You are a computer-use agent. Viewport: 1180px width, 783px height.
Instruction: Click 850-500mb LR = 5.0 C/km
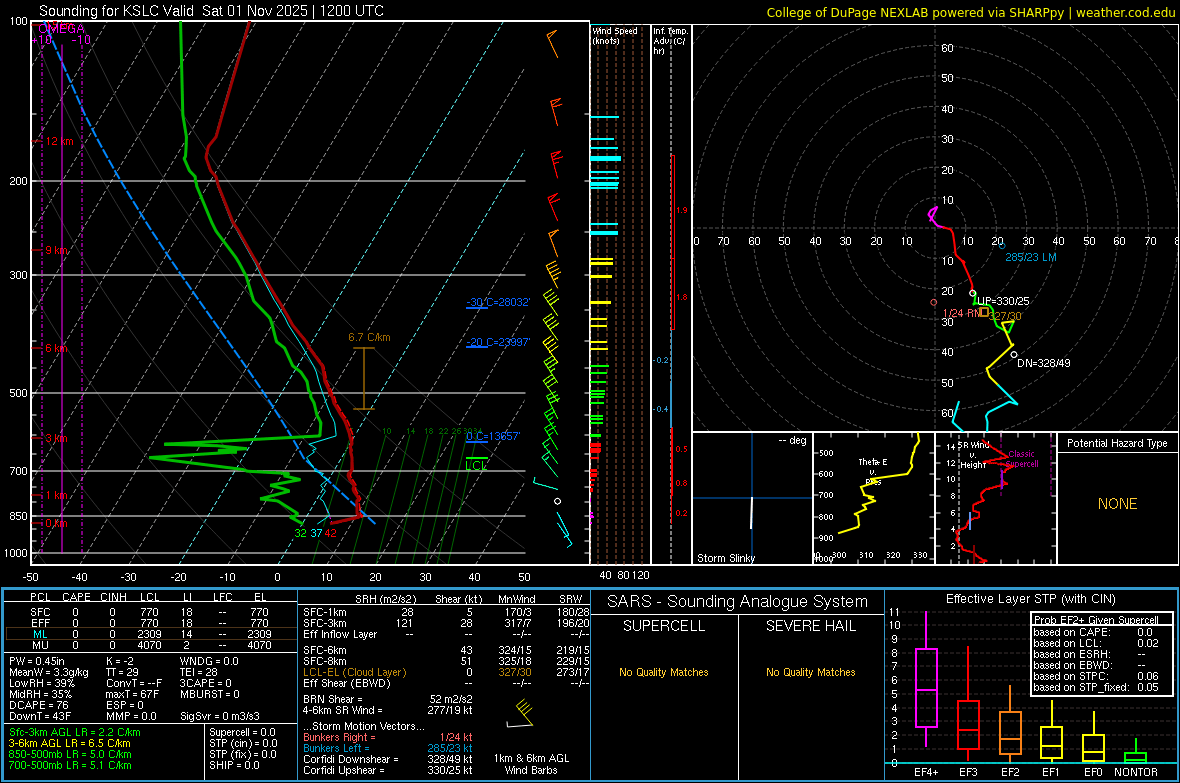(x=70, y=754)
